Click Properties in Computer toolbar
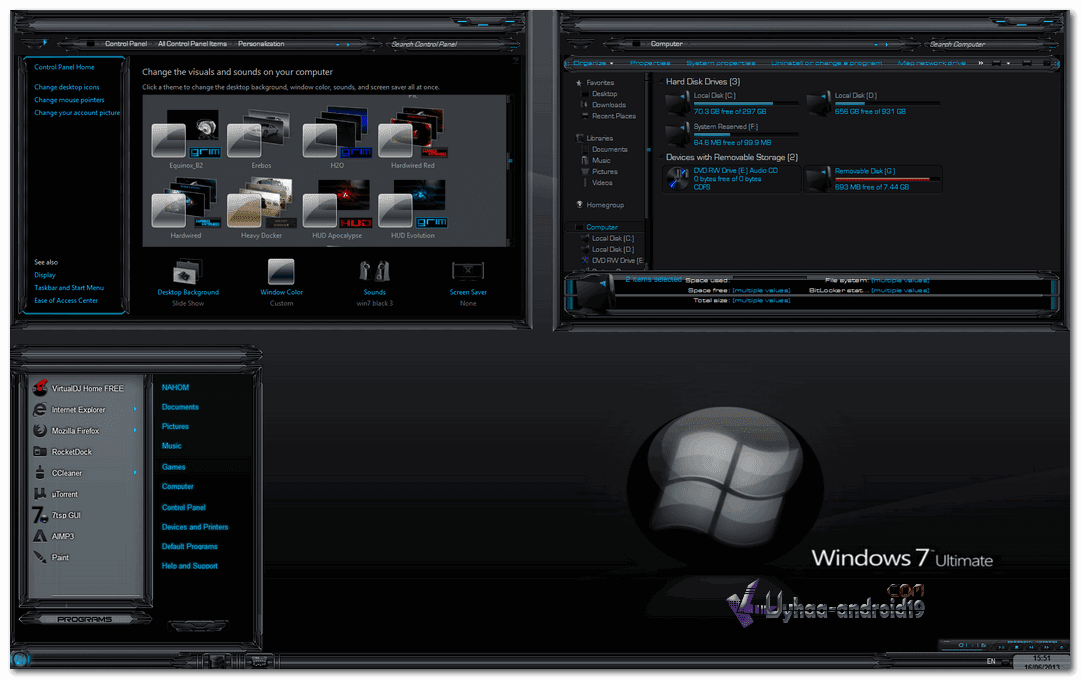This screenshot has width=1081, height=680. (x=649, y=63)
